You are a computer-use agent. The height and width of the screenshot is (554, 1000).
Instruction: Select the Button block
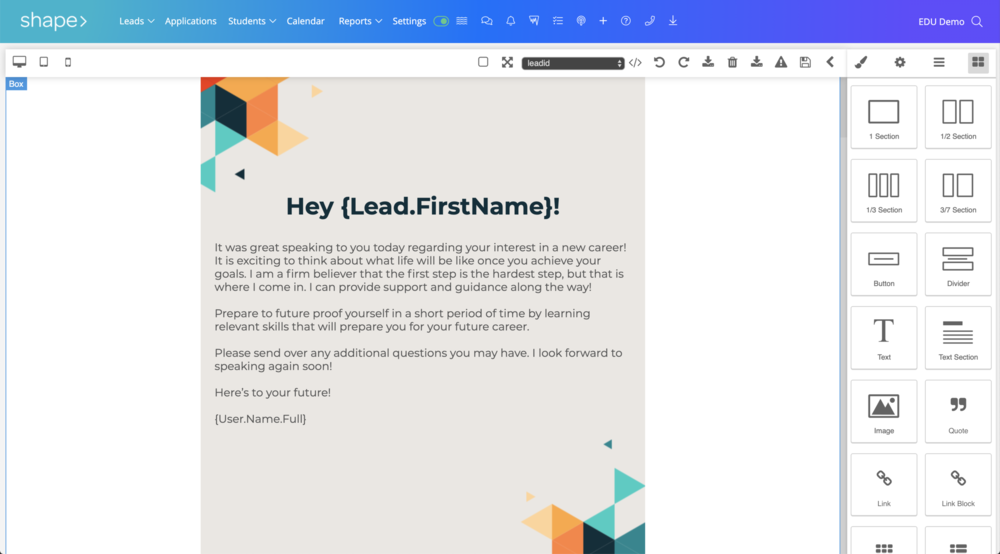[884, 264]
